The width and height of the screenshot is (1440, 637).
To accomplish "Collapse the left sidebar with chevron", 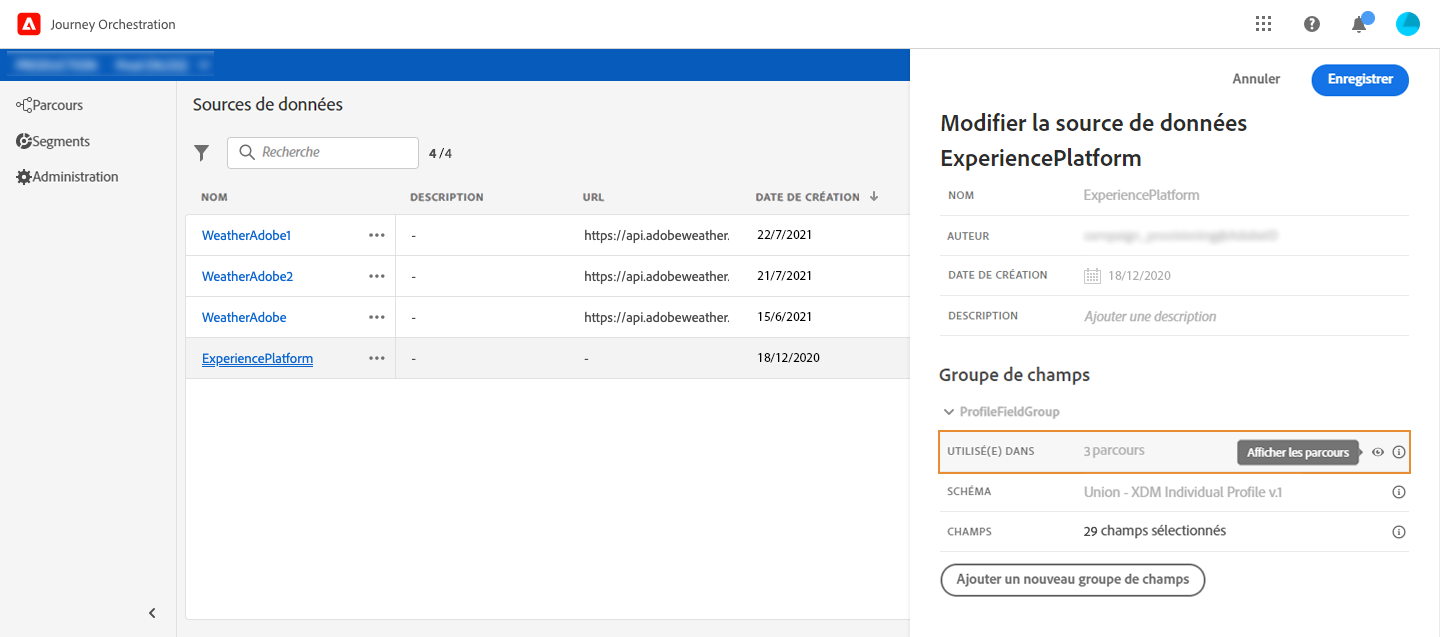I will point(152,613).
